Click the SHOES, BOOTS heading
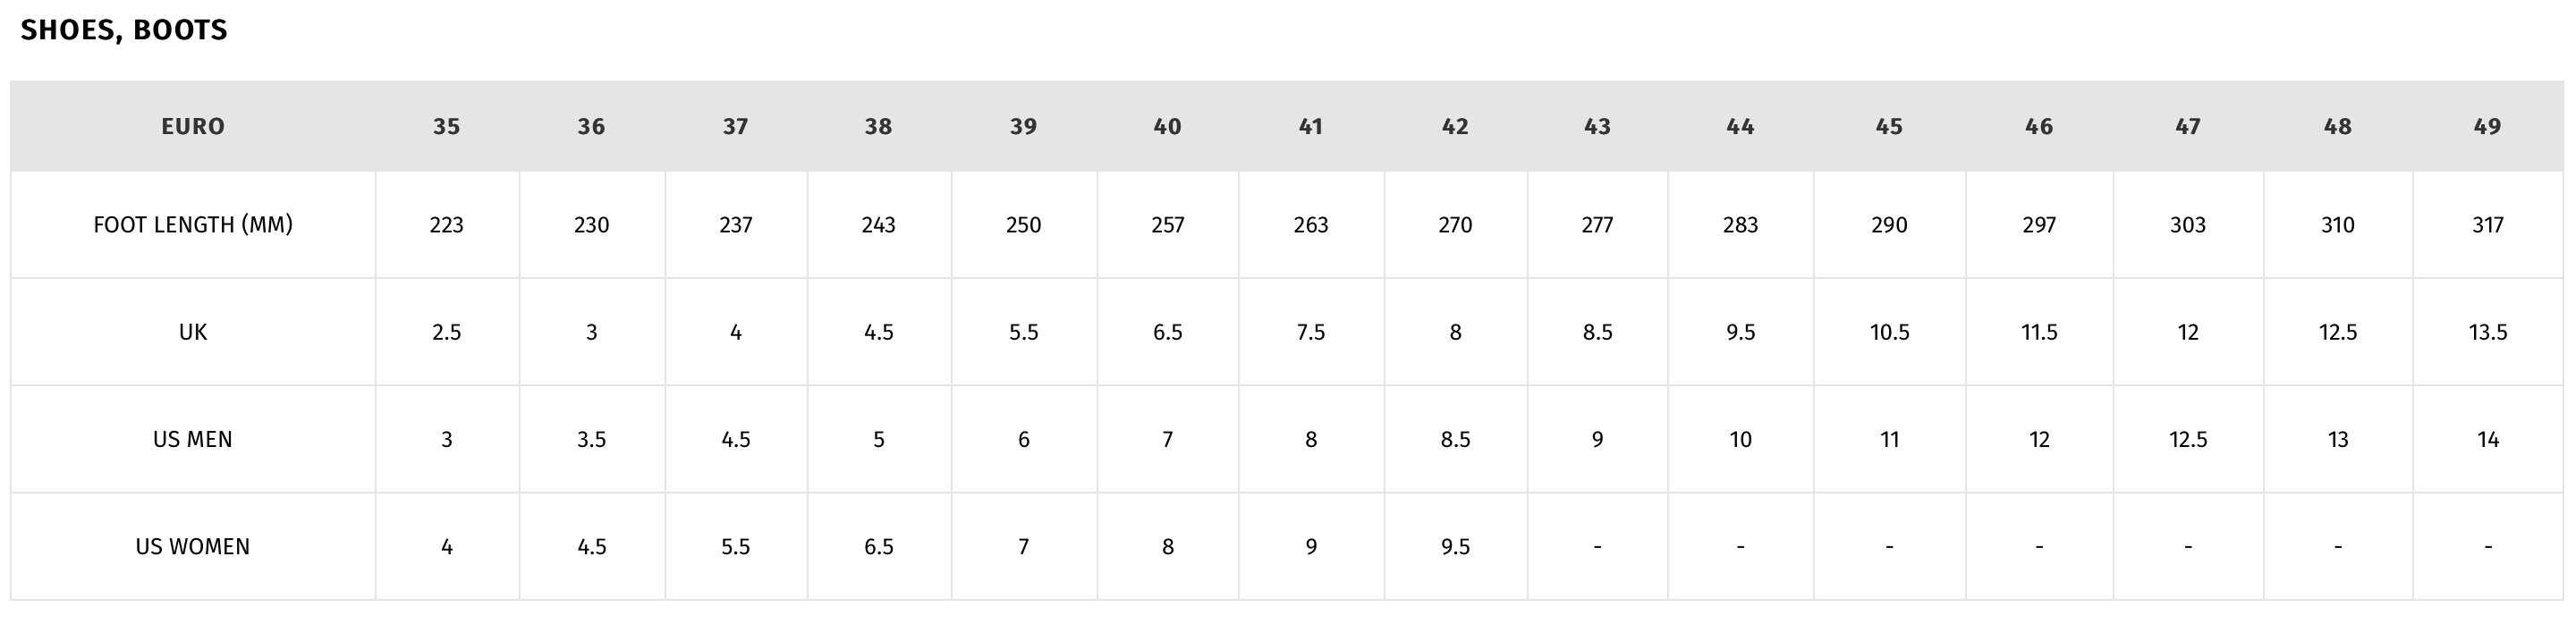2576x624 pixels. tap(124, 30)
